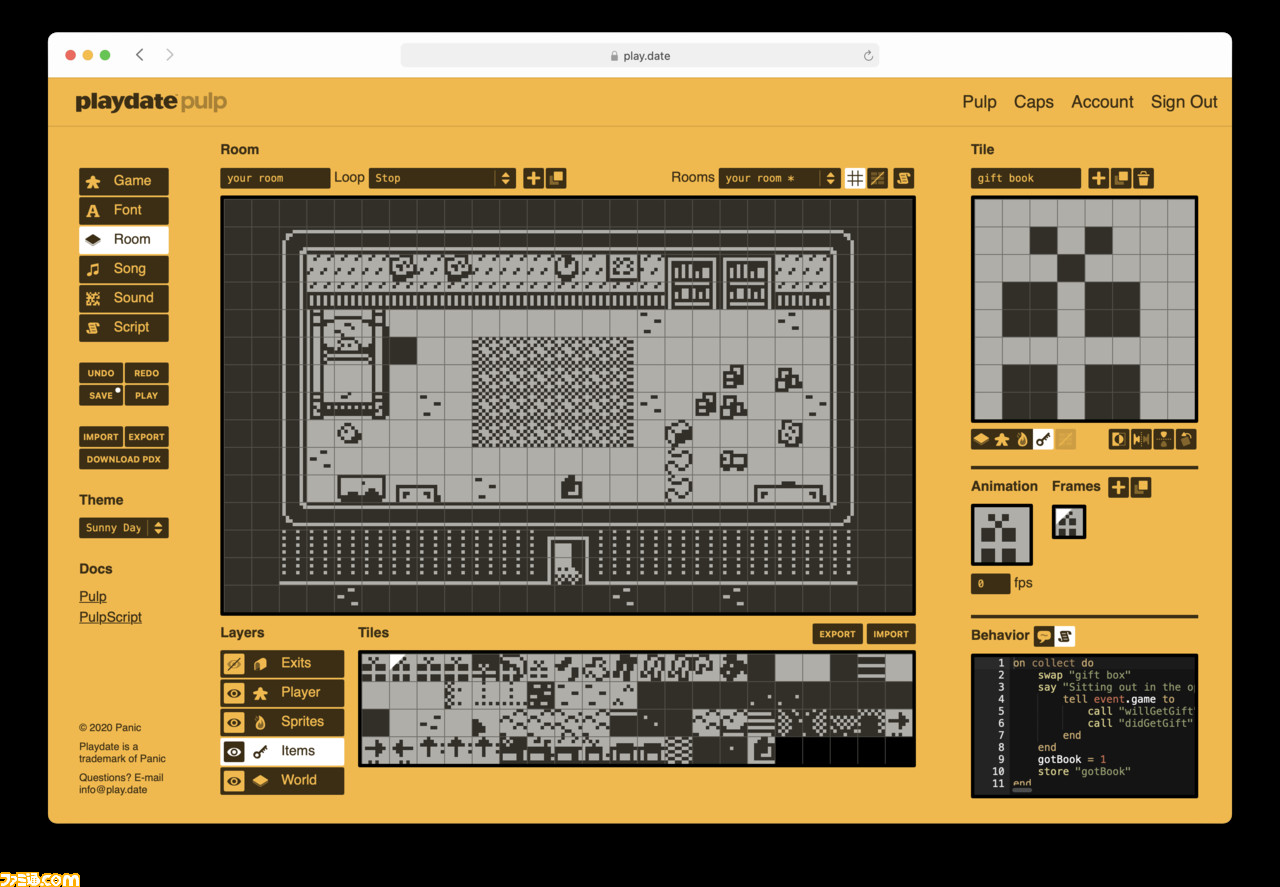
Task: Set tile type to Sprite flame
Action: coord(1022,439)
